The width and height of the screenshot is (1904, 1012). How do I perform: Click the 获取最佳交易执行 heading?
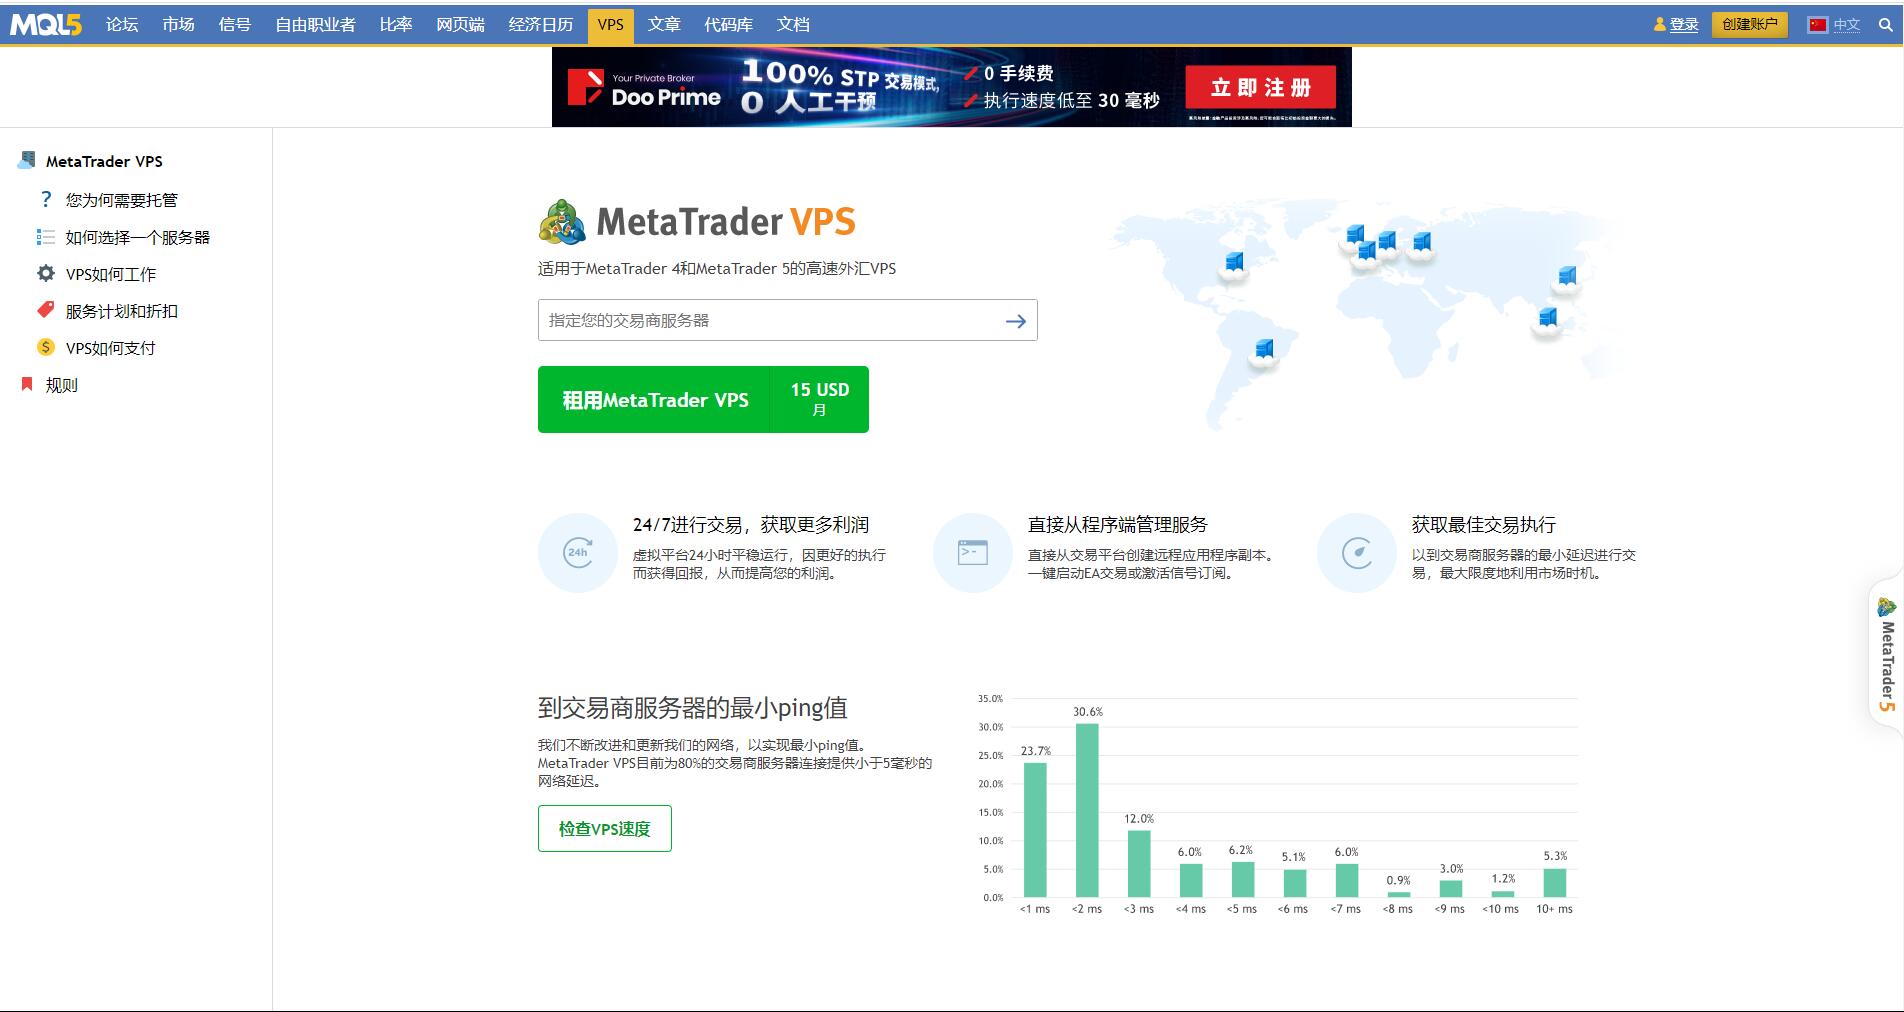point(1484,525)
